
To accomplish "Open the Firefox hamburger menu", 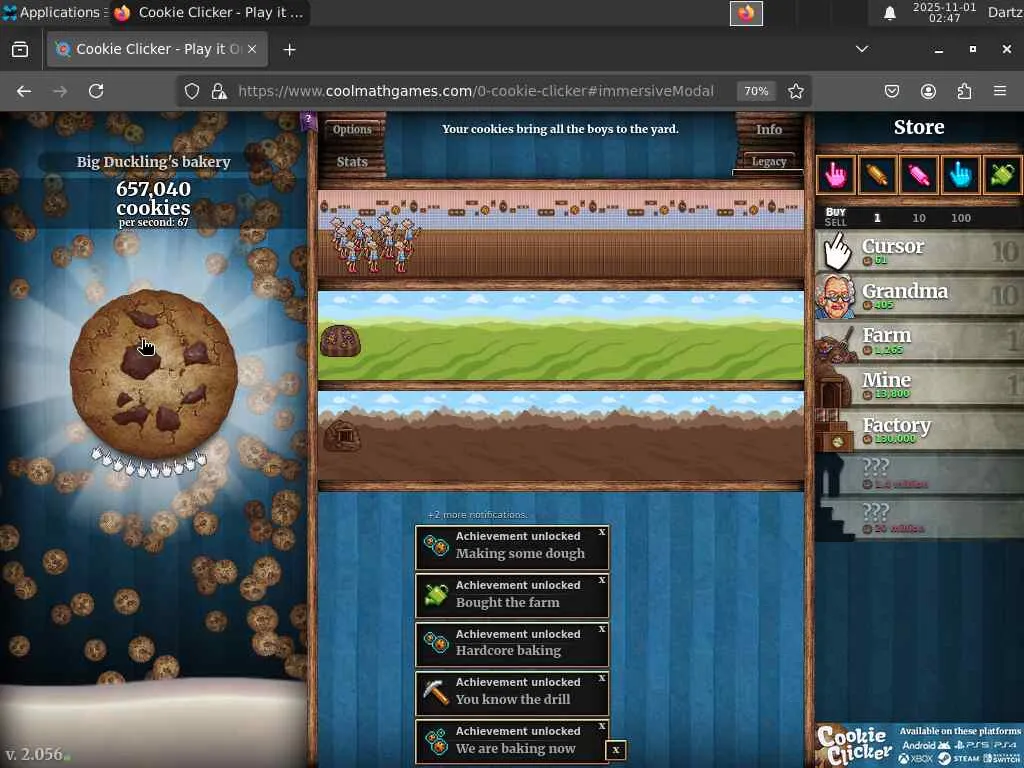I will tap(1000, 91).
